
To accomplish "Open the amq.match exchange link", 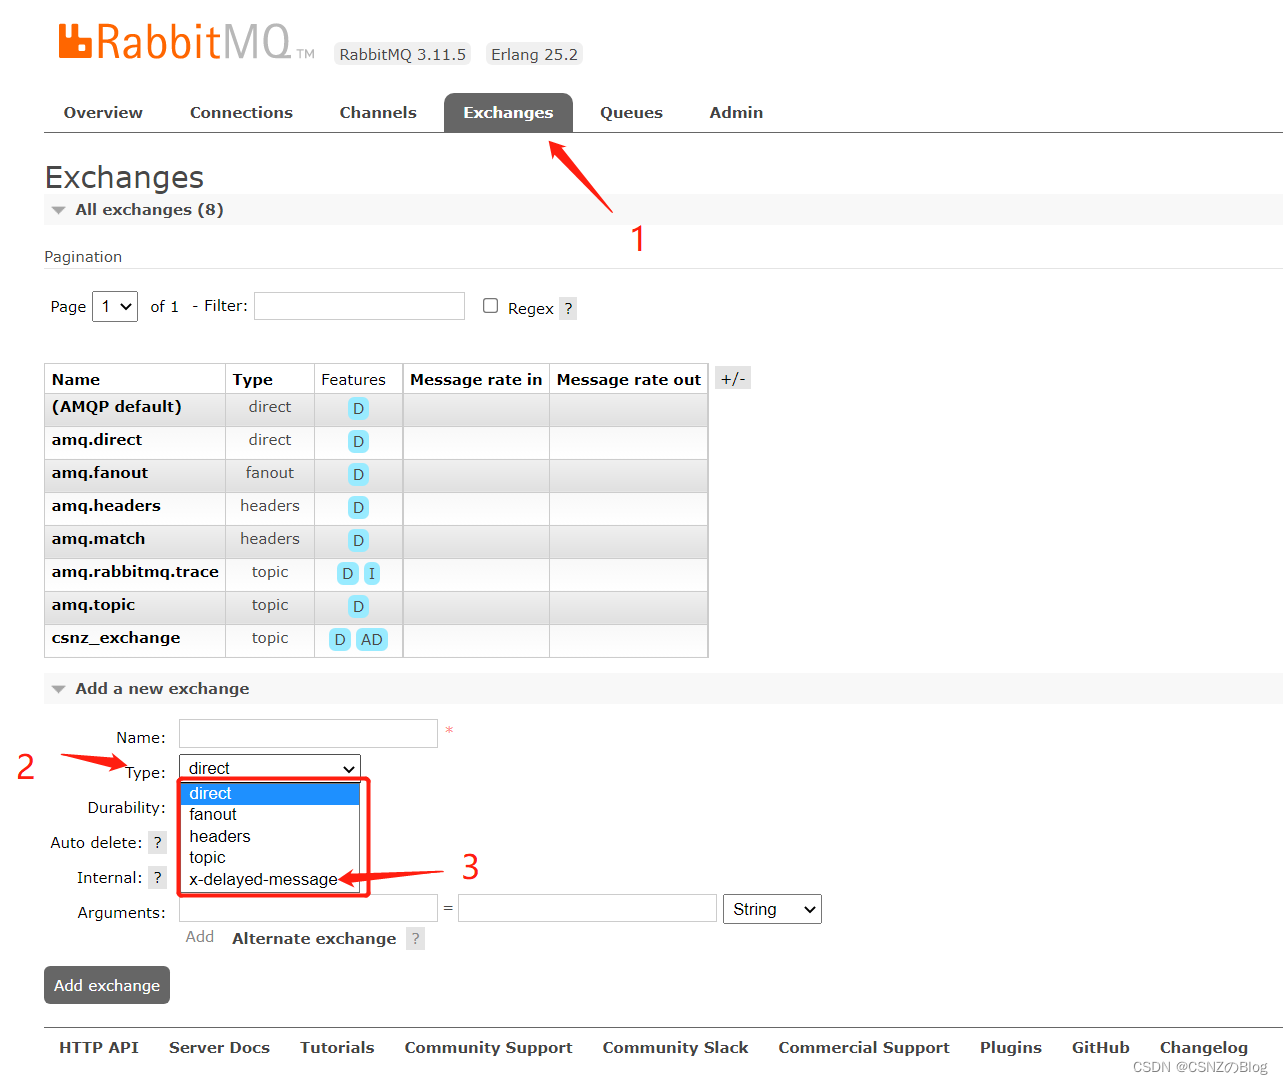I will pos(98,539).
